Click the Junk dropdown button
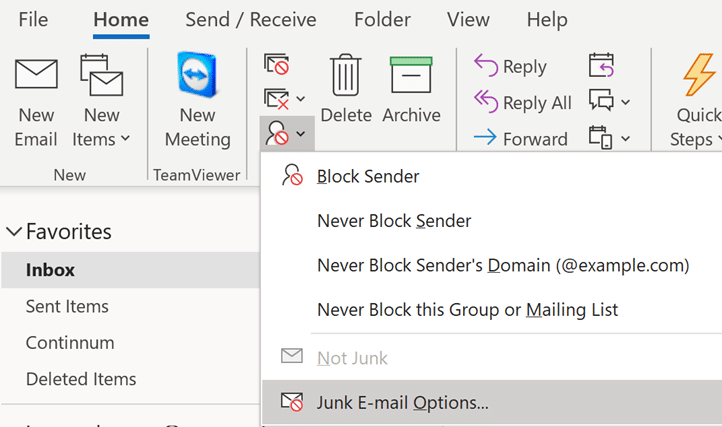The image size is (722, 427). coord(286,131)
